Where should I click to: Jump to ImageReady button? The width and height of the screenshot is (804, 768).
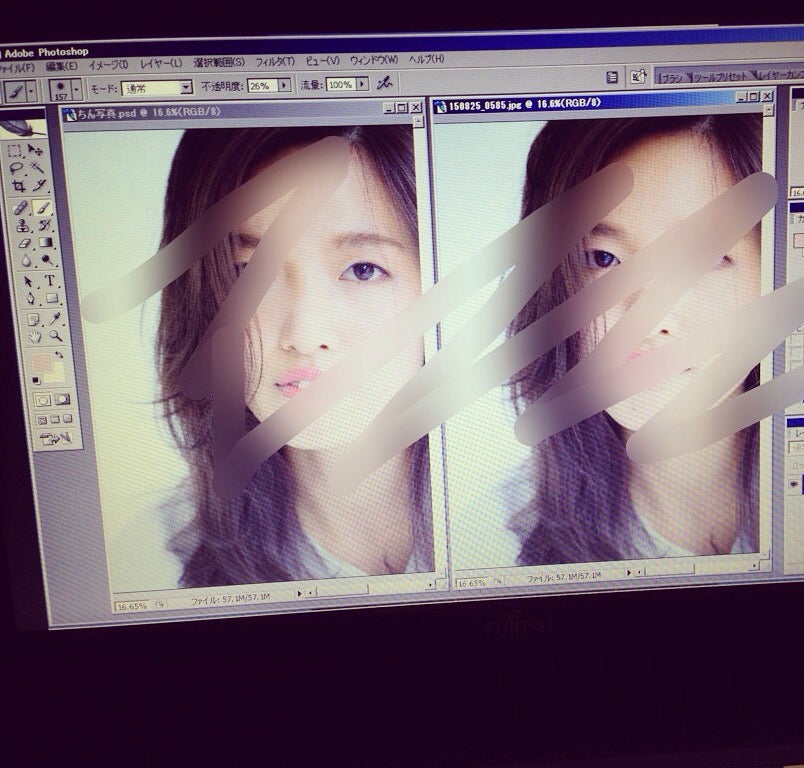tap(55, 438)
